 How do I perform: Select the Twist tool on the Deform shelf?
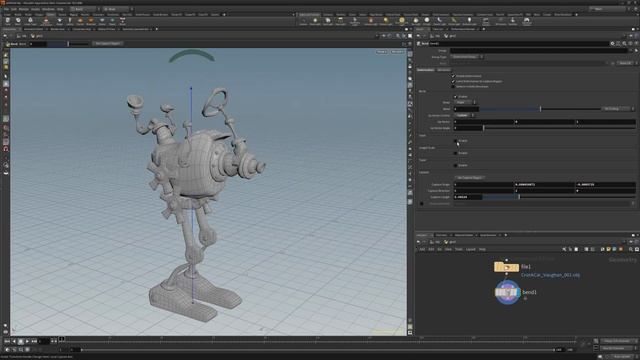tap(7, 21)
